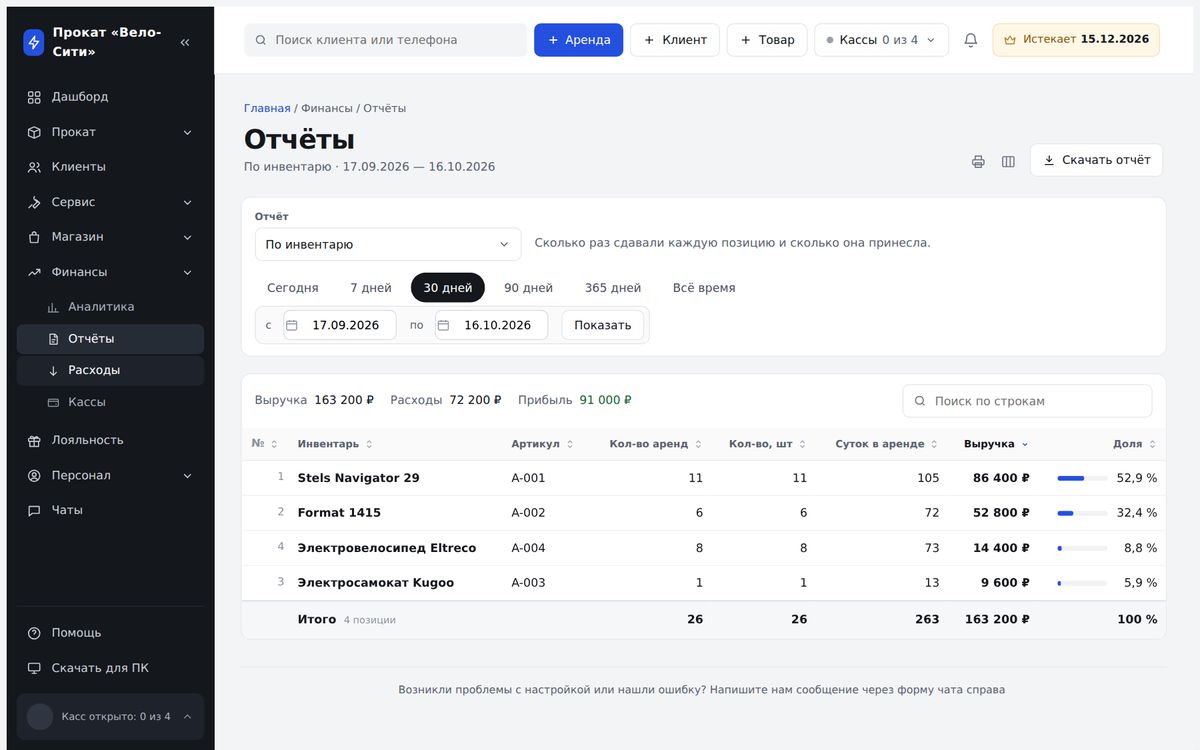
Task: Click the Скачать отчёт button
Action: [x=1096, y=160]
